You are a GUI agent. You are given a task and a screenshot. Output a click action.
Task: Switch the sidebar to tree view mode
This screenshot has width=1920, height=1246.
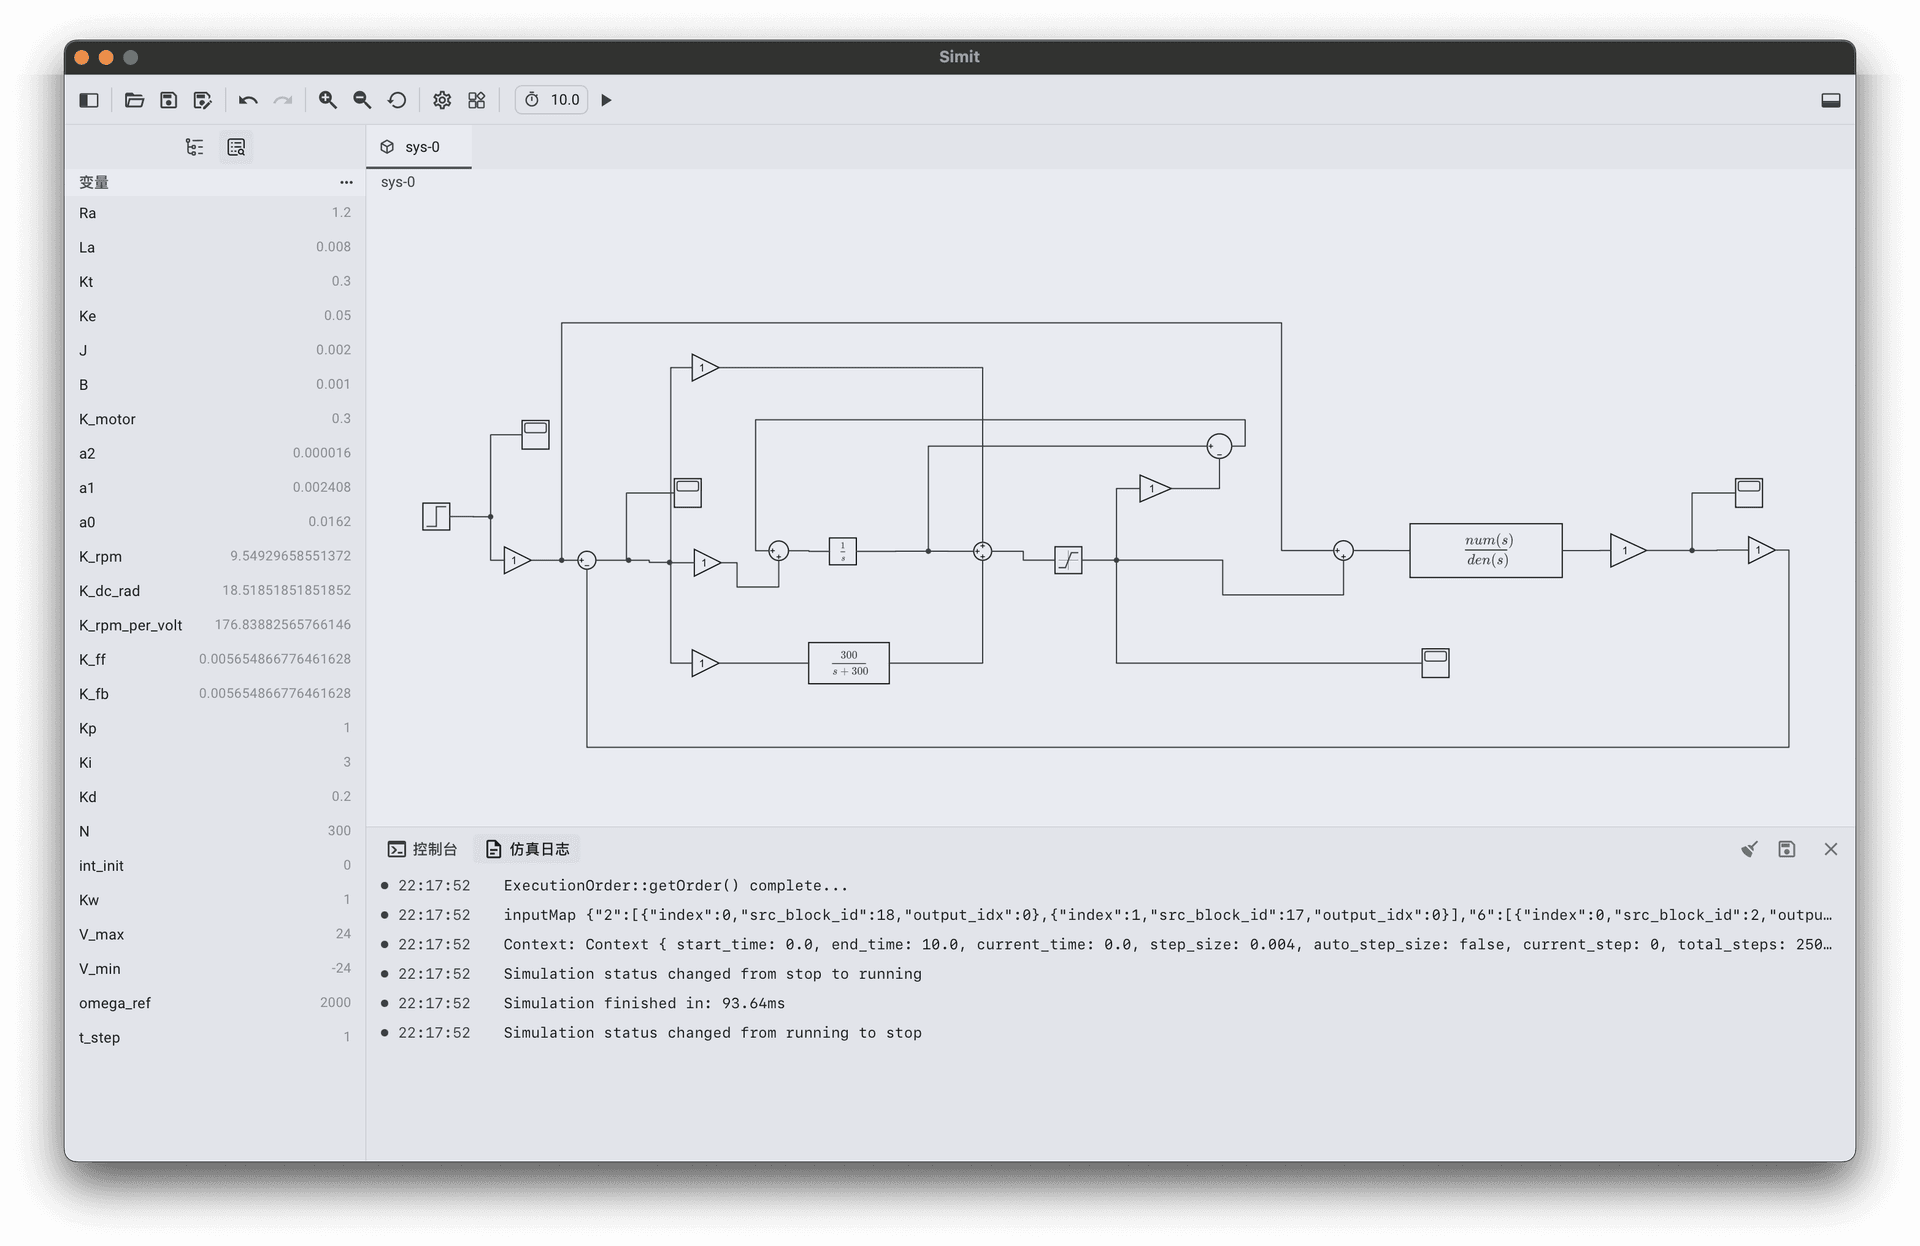click(x=195, y=146)
